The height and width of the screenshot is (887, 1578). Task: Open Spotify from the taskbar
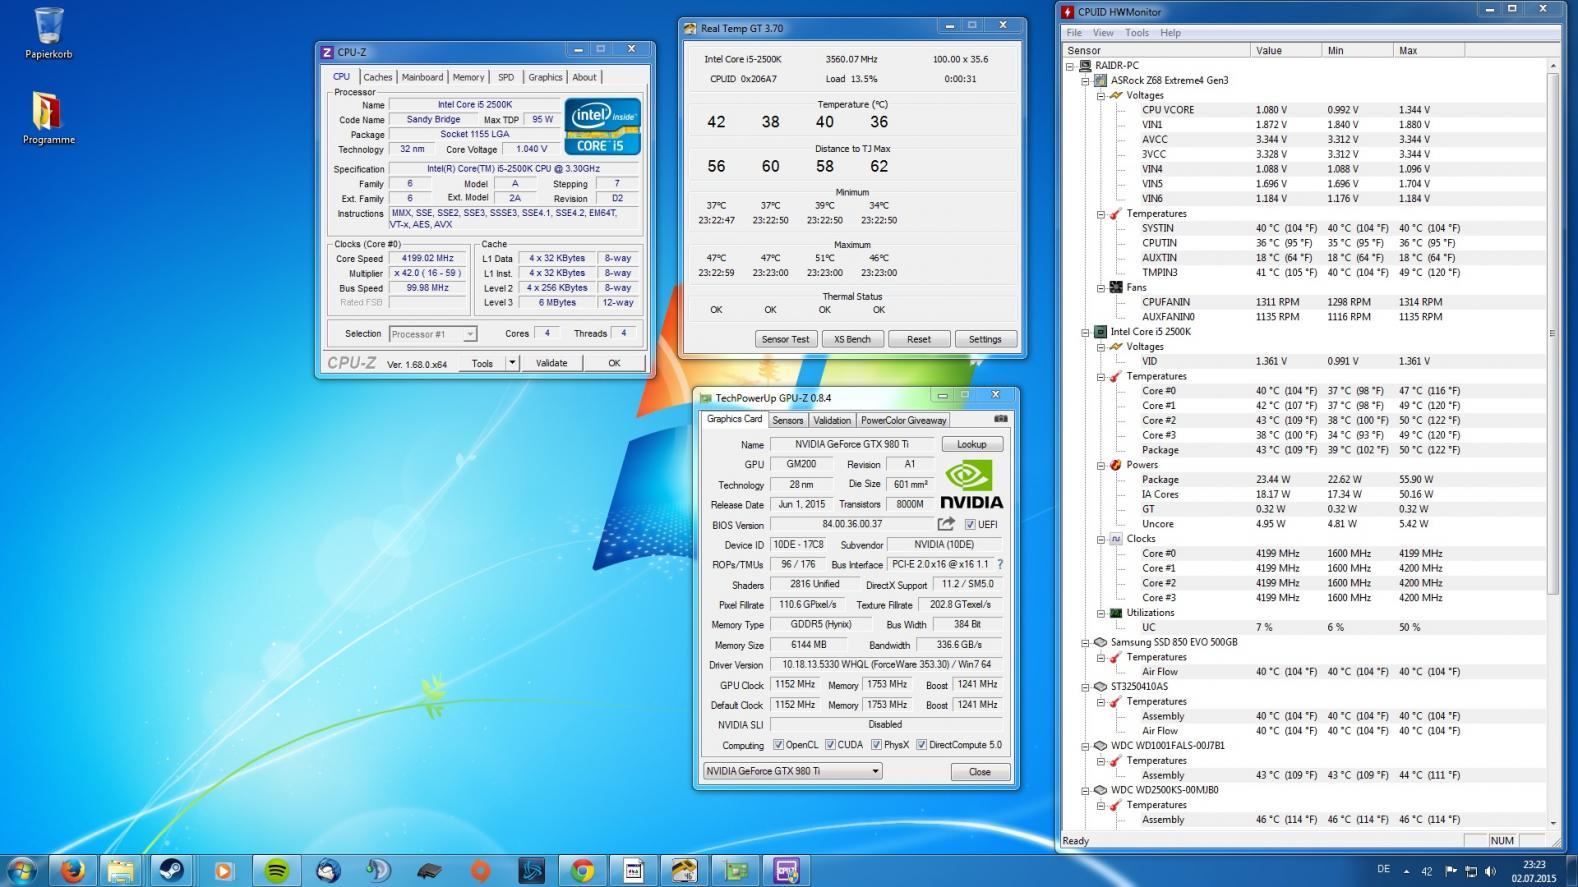(276, 871)
